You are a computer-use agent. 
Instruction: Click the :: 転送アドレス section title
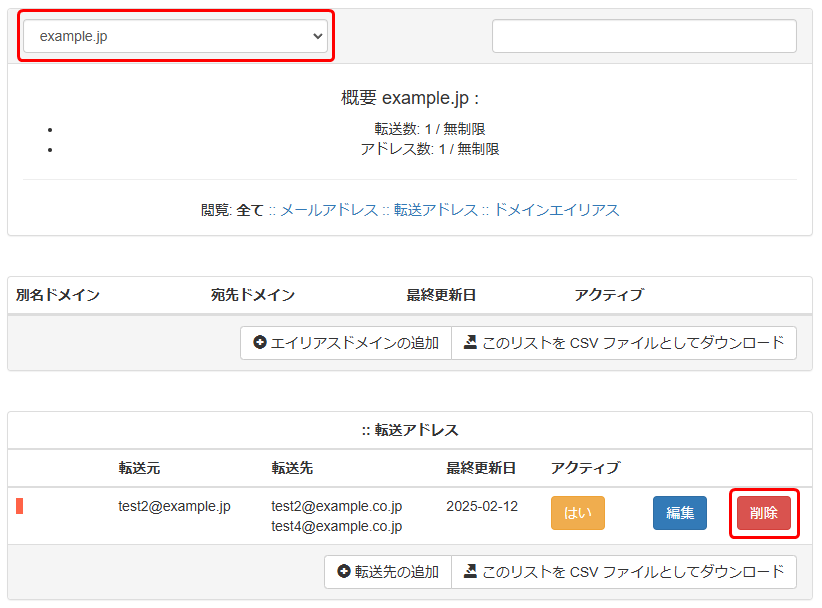[x=410, y=430]
